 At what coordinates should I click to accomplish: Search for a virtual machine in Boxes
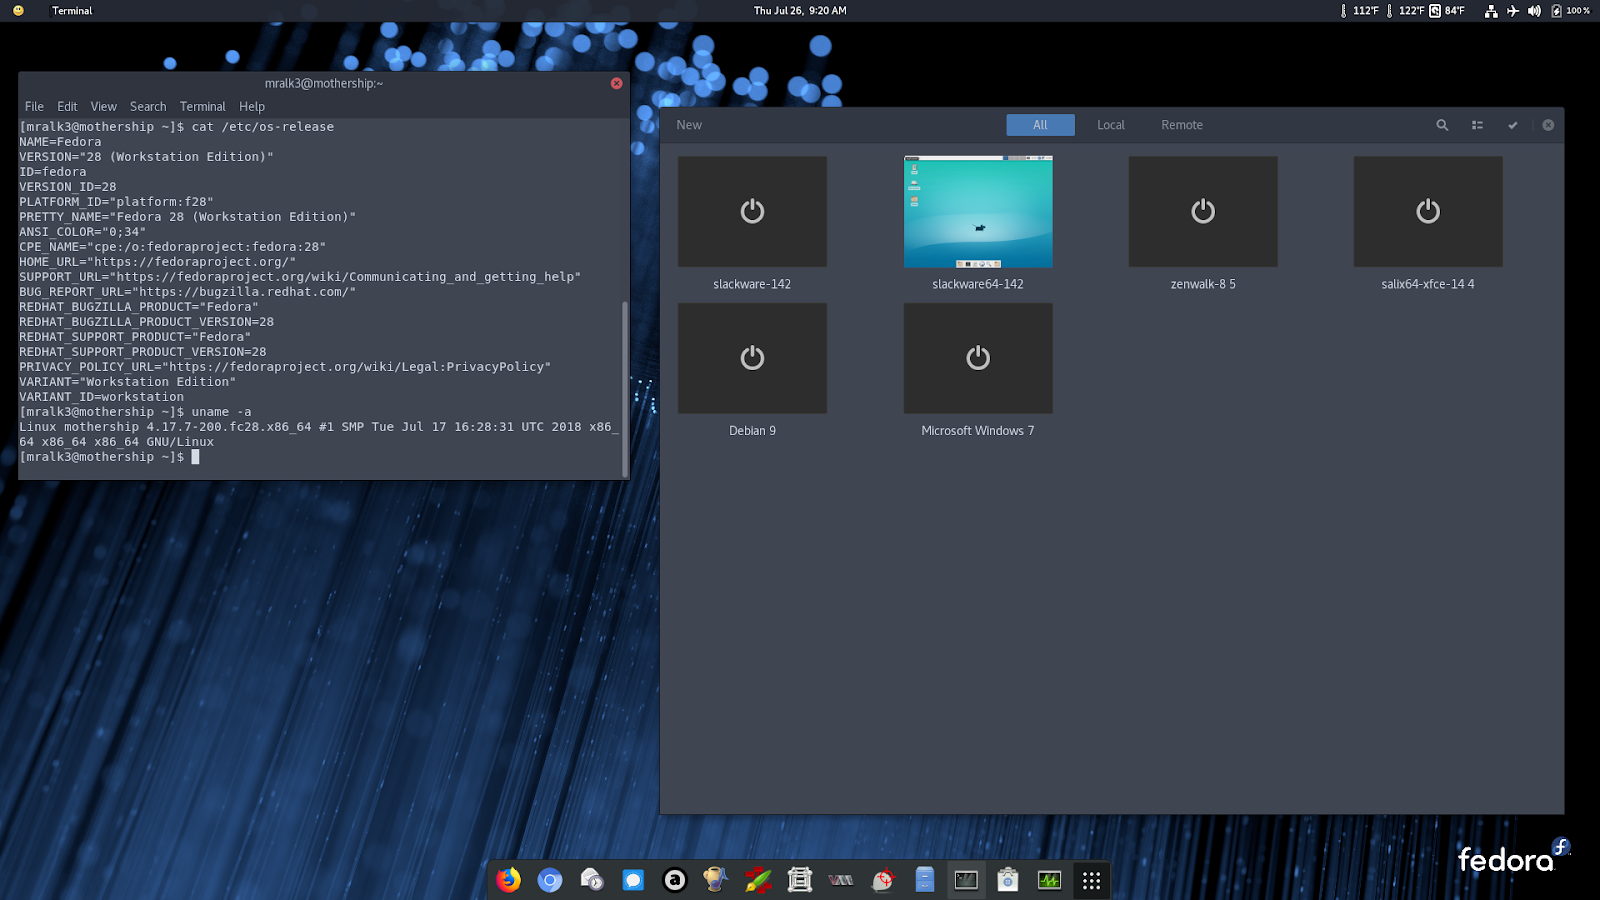[1442, 125]
